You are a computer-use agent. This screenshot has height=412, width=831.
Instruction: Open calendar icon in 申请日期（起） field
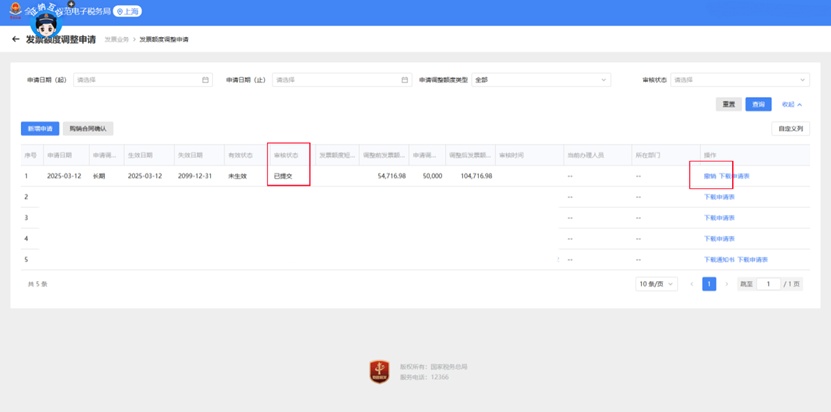[205, 79]
